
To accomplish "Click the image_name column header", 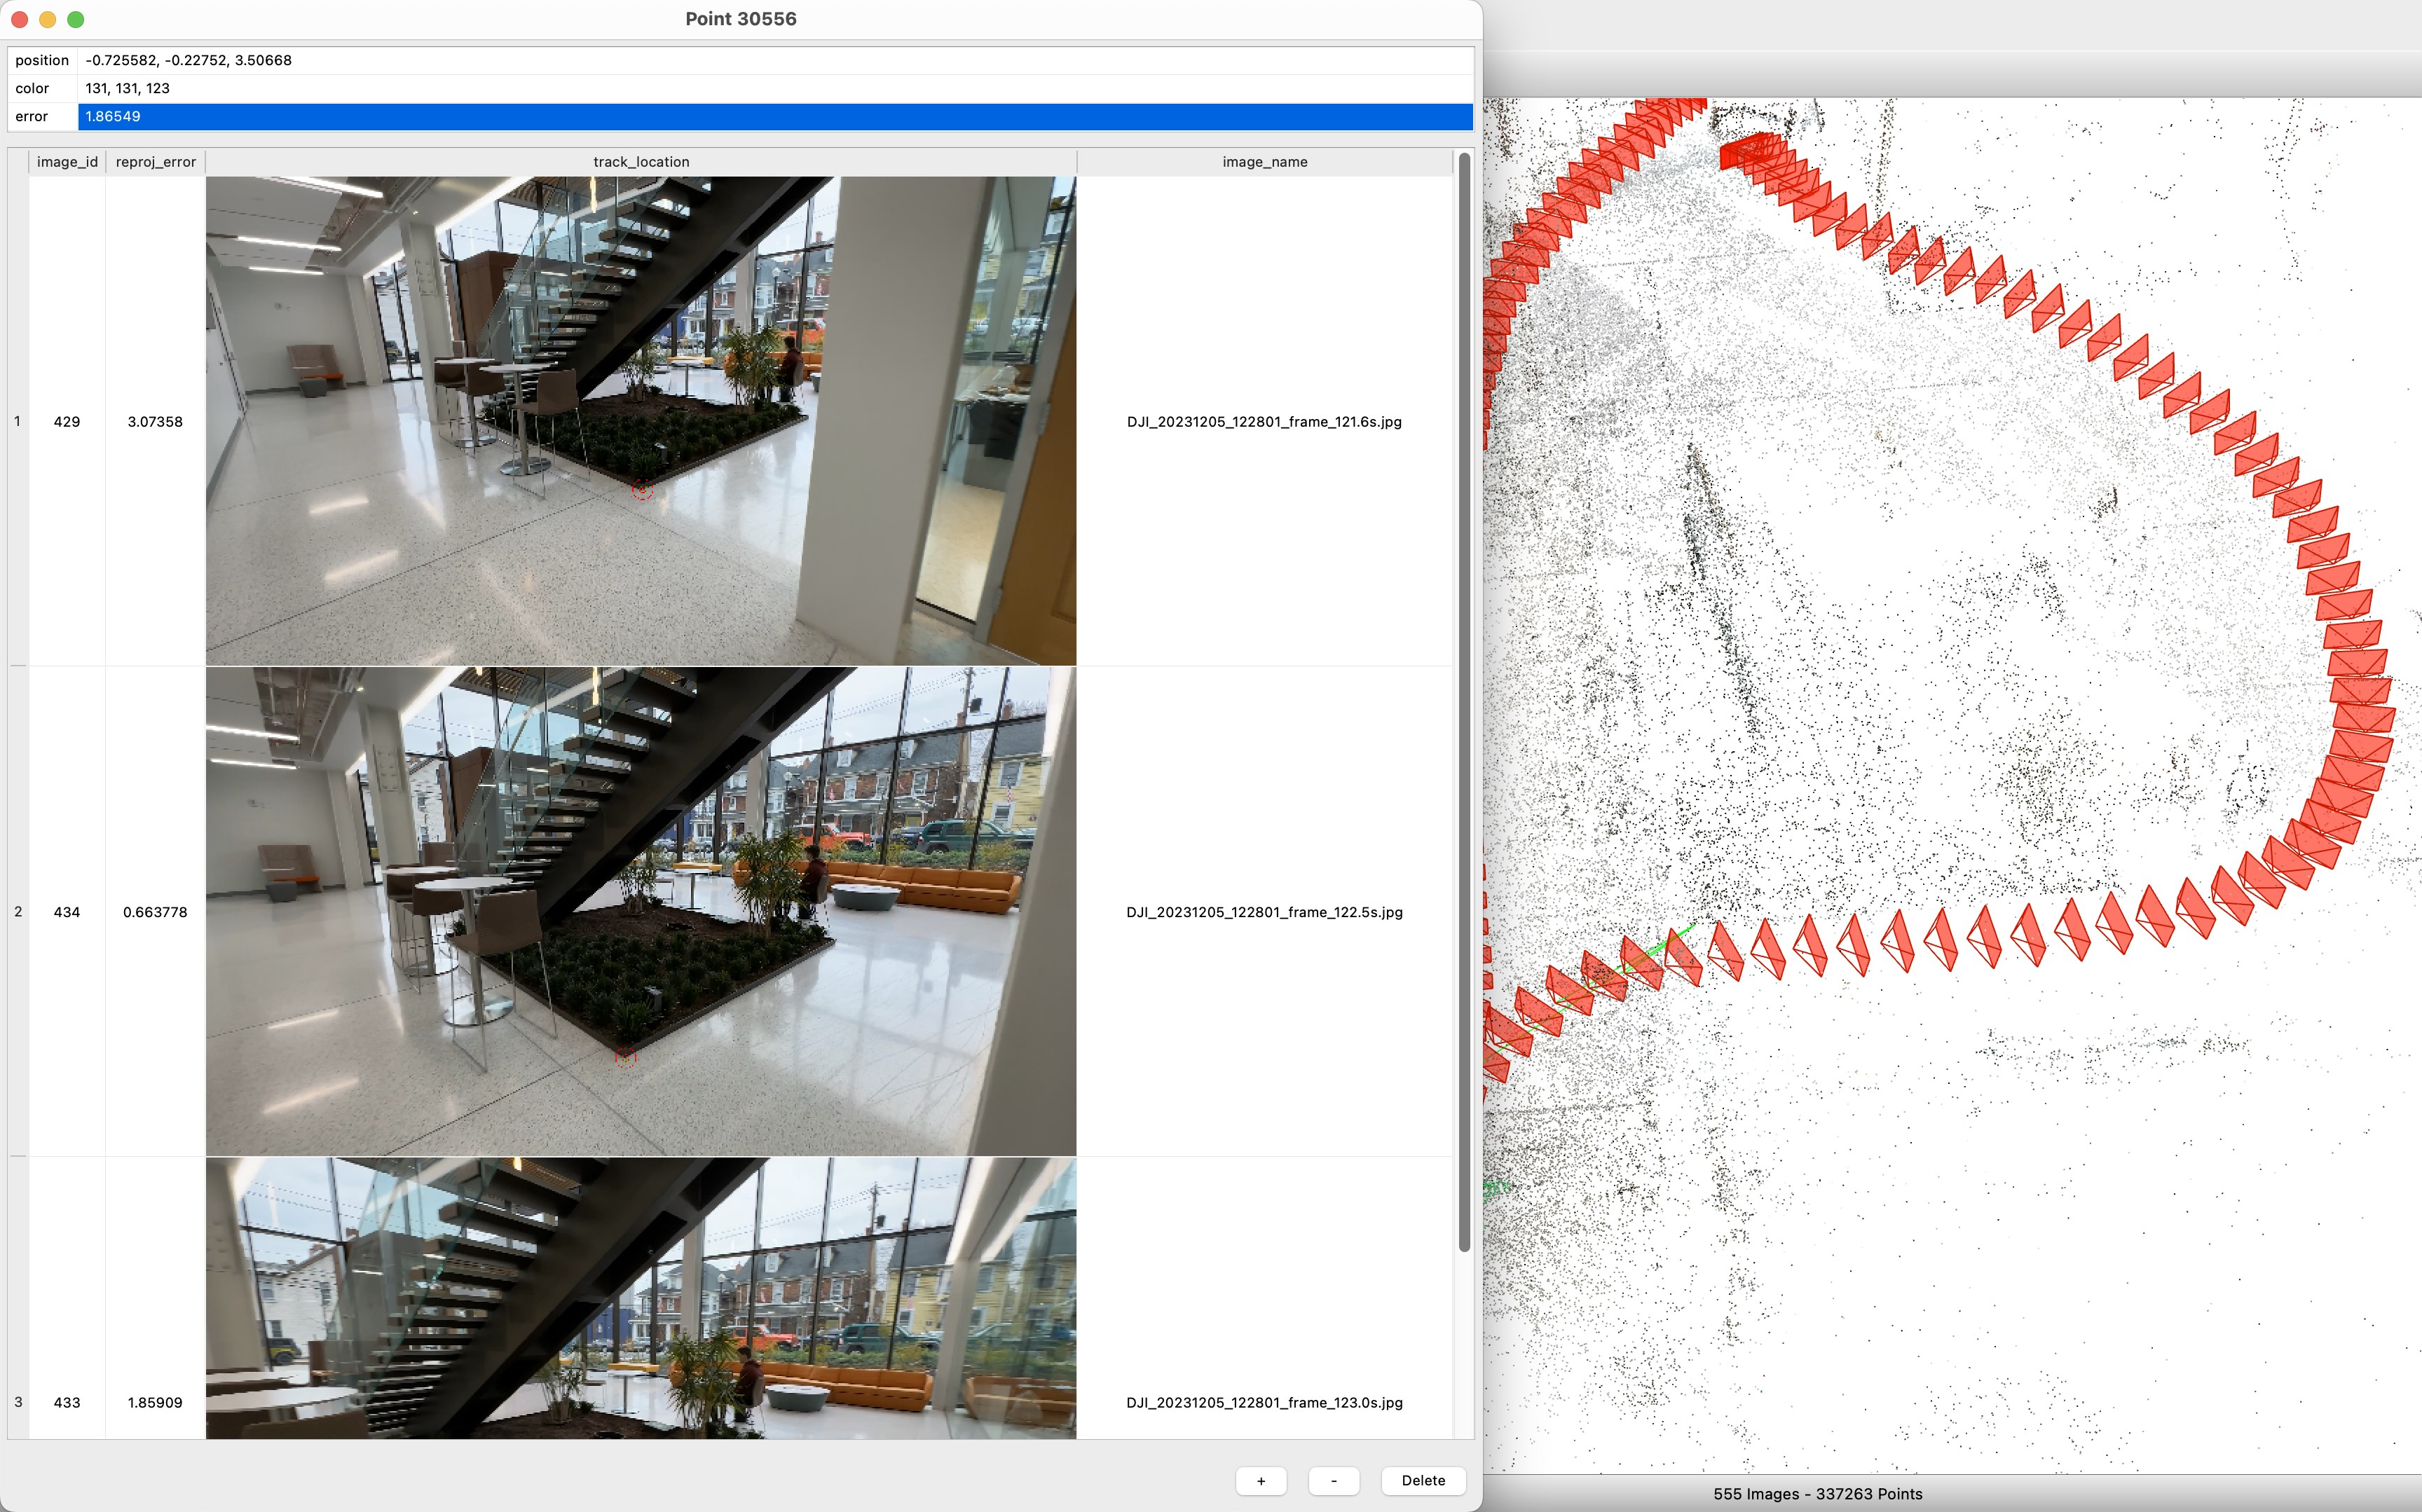I will pyautogui.click(x=1264, y=162).
